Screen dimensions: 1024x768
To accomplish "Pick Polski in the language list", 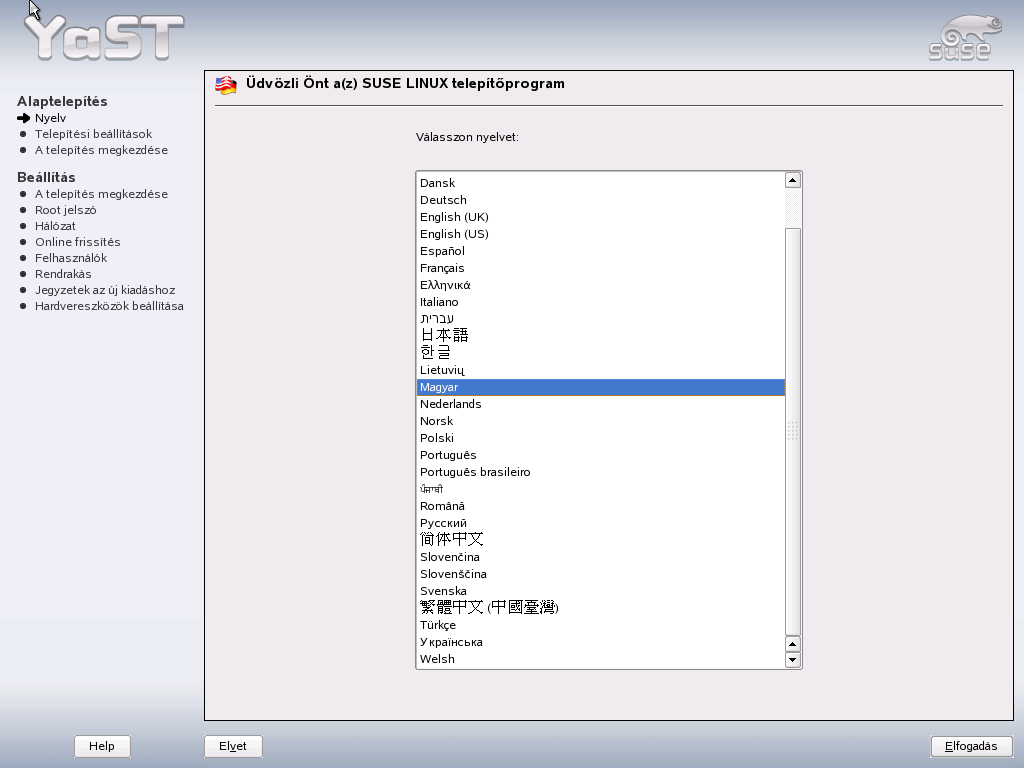I will click(x=601, y=438).
